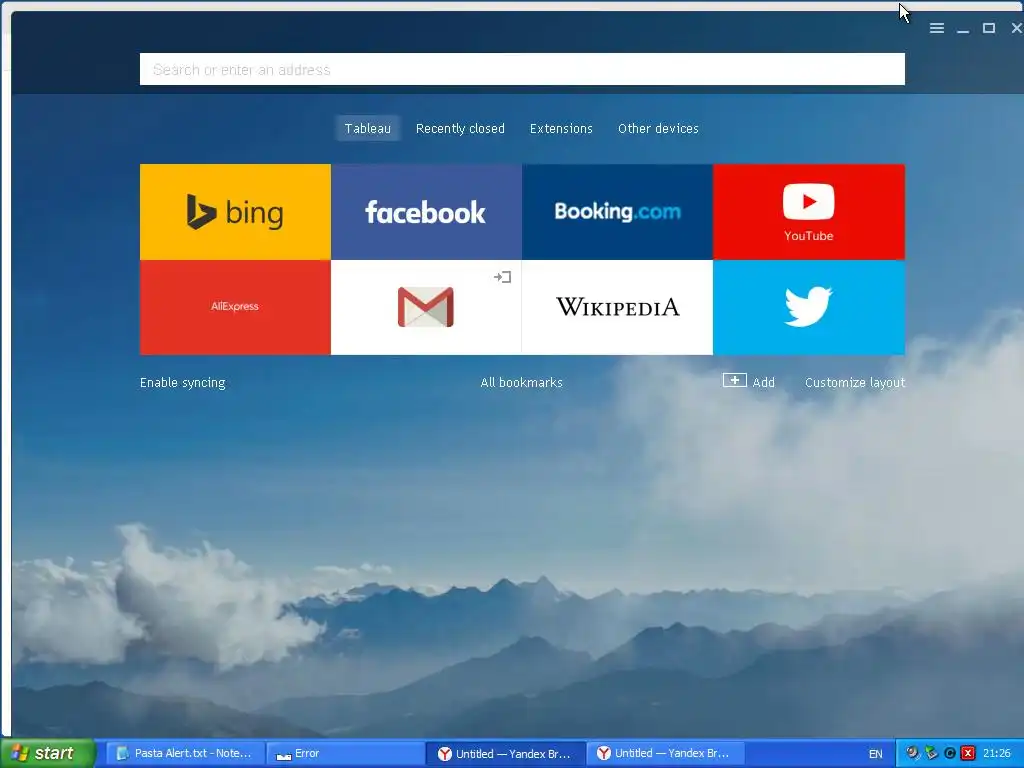This screenshot has width=1024, height=768.
Task: Open All bookmarks link
Action: tap(521, 383)
